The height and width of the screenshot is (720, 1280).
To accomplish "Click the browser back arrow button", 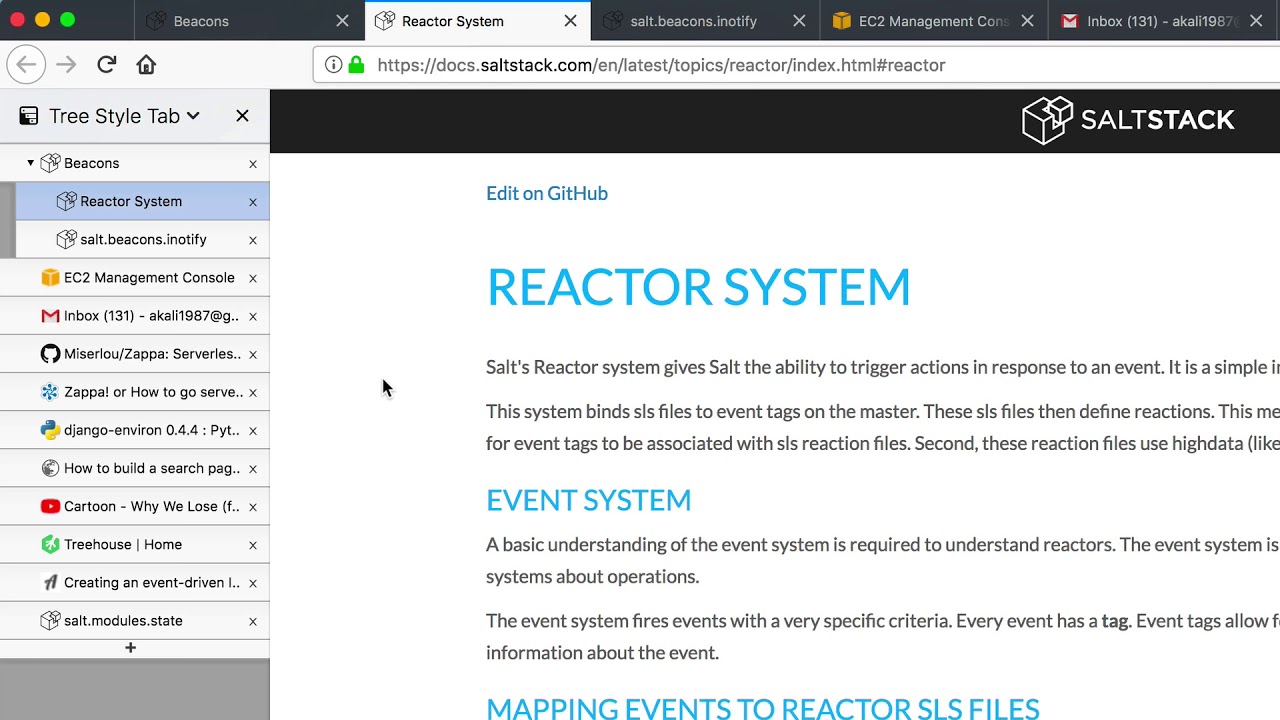I will tap(26, 65).
